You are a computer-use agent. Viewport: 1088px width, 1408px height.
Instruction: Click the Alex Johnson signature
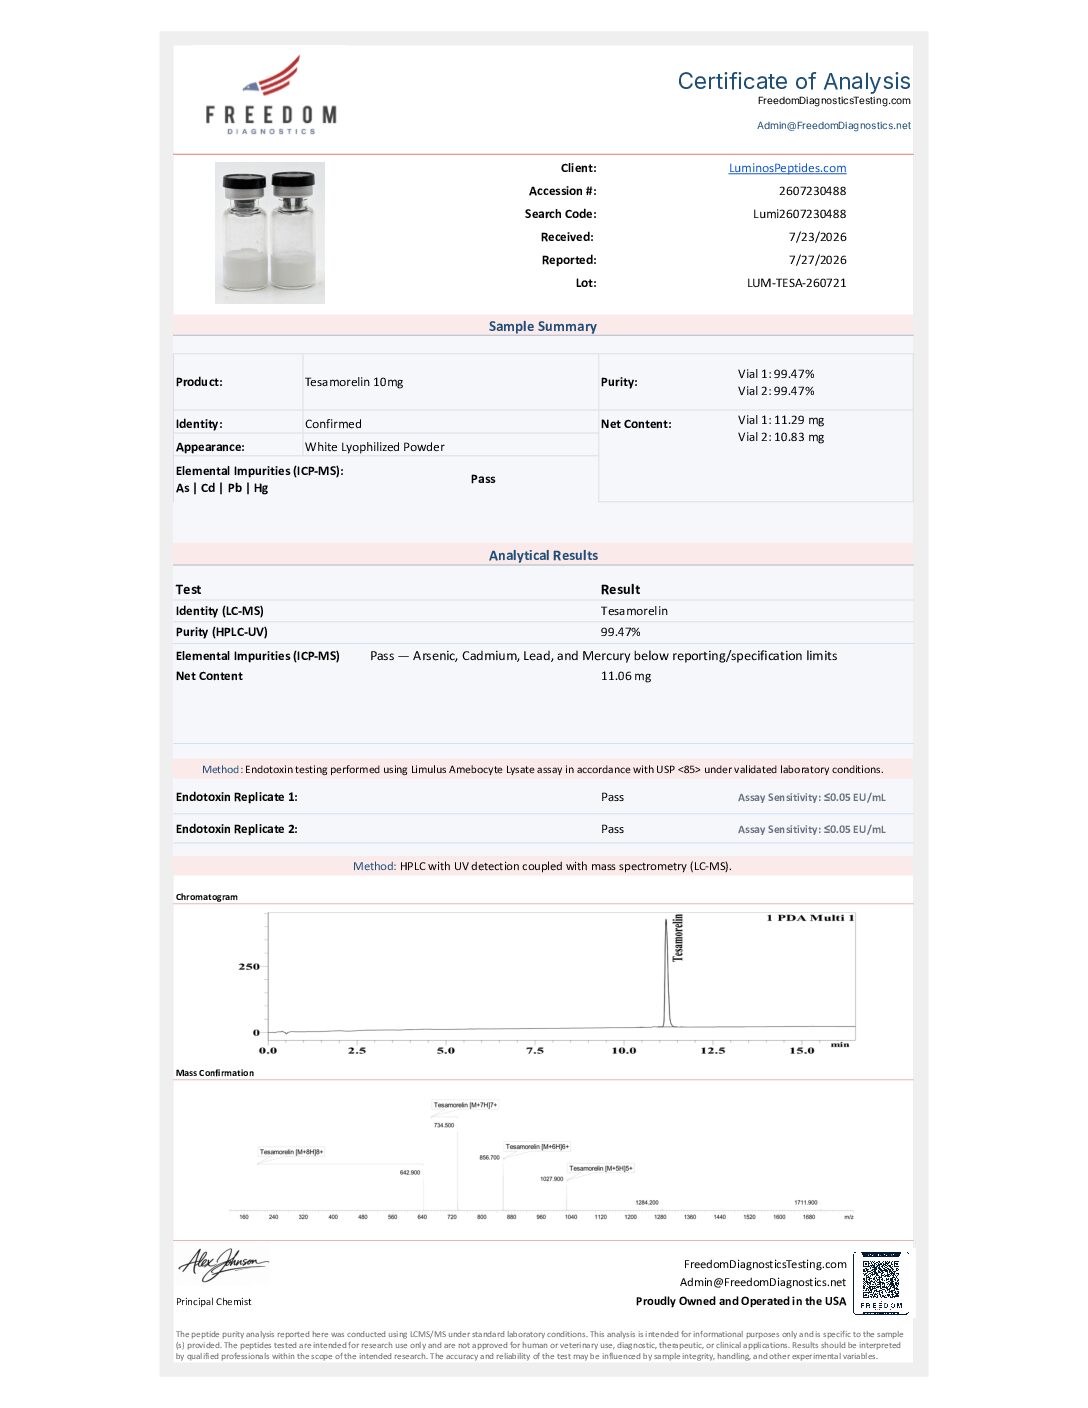(223, 1265)
